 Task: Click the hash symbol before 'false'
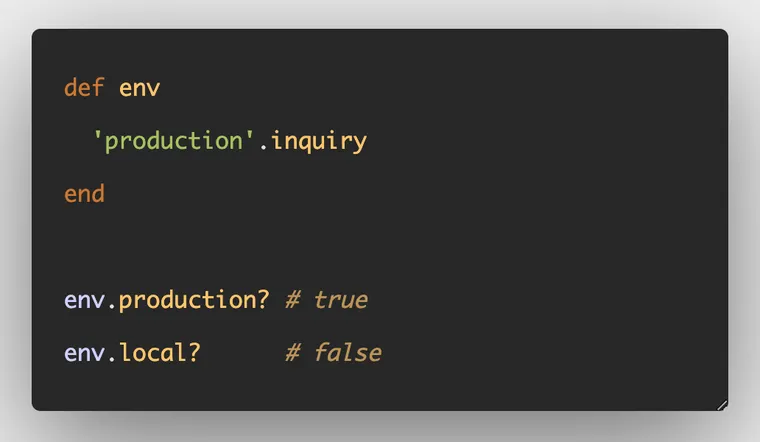click(x=293, y=353)
